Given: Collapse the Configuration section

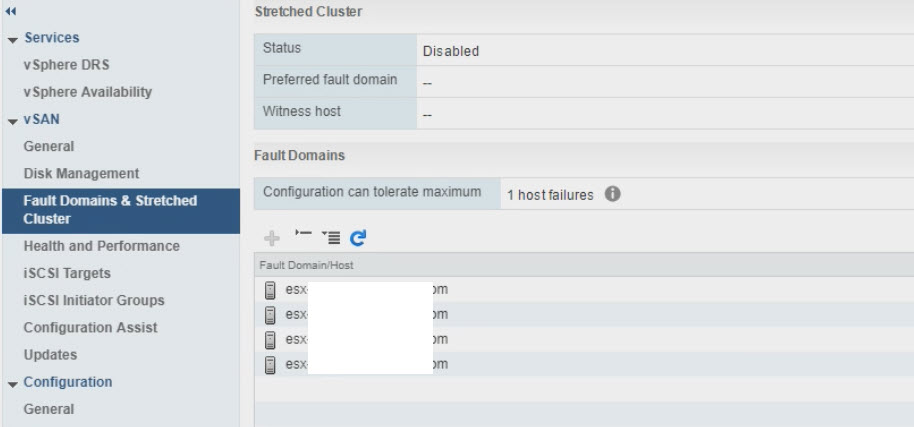Looking at the screenshot, I should (x=13, y=383).
